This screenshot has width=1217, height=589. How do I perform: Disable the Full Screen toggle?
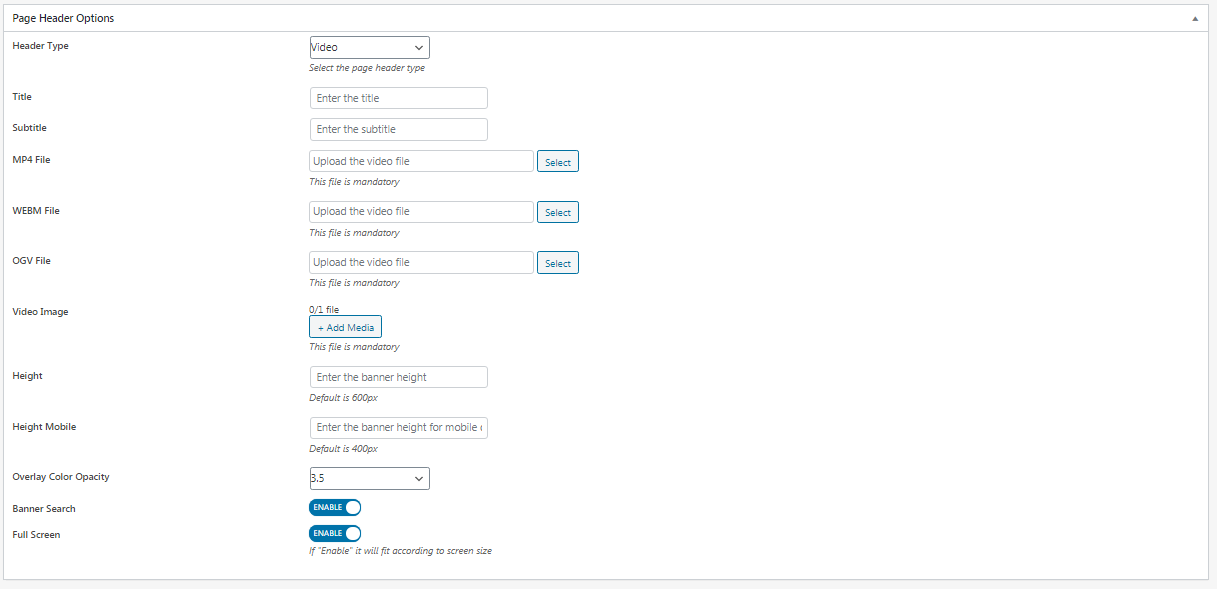335,534
